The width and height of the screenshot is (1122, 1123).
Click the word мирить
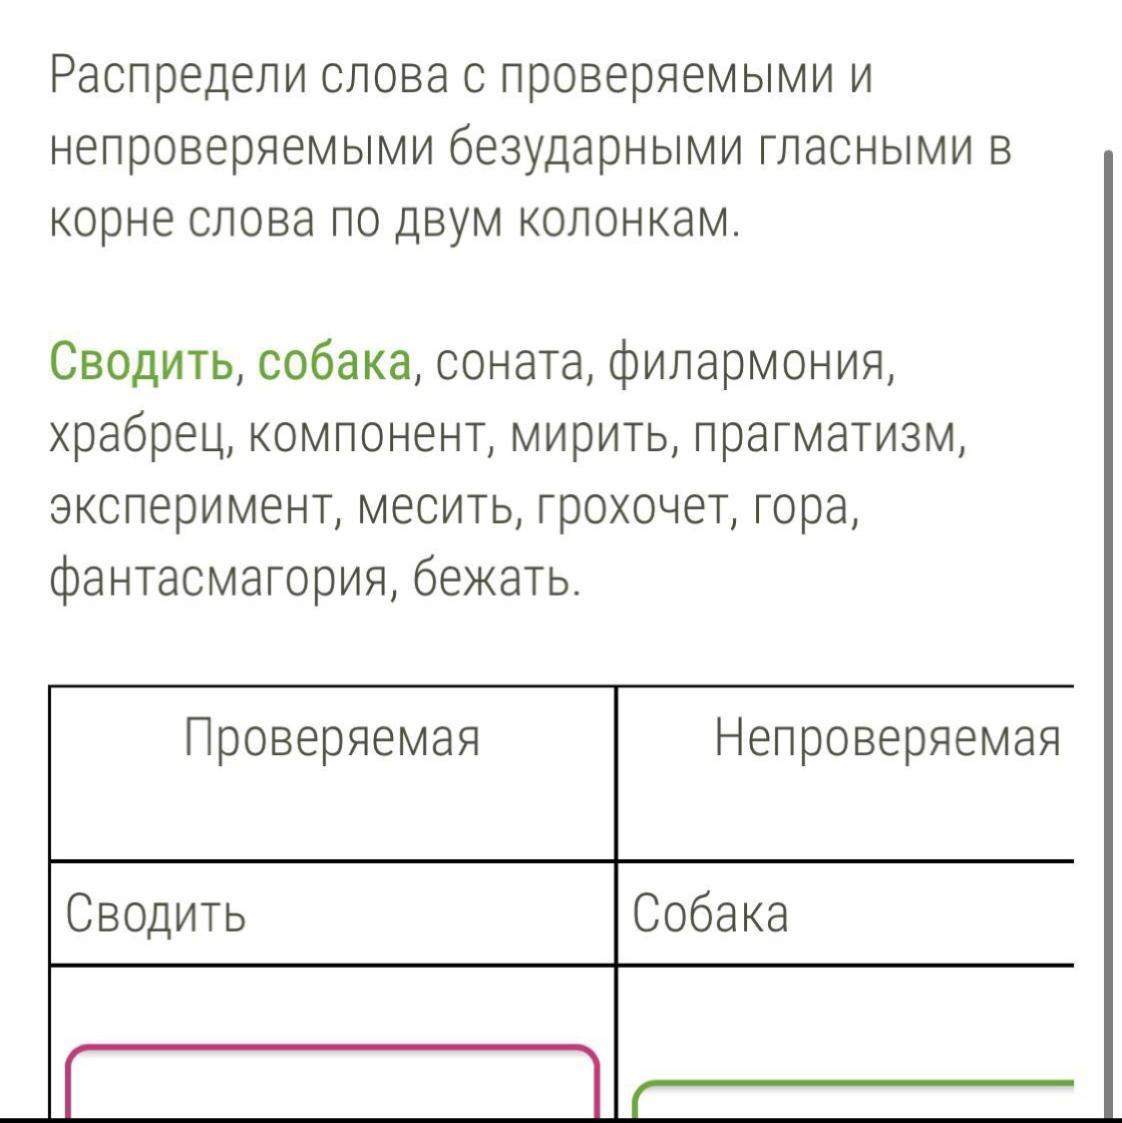tap(591, 437)
